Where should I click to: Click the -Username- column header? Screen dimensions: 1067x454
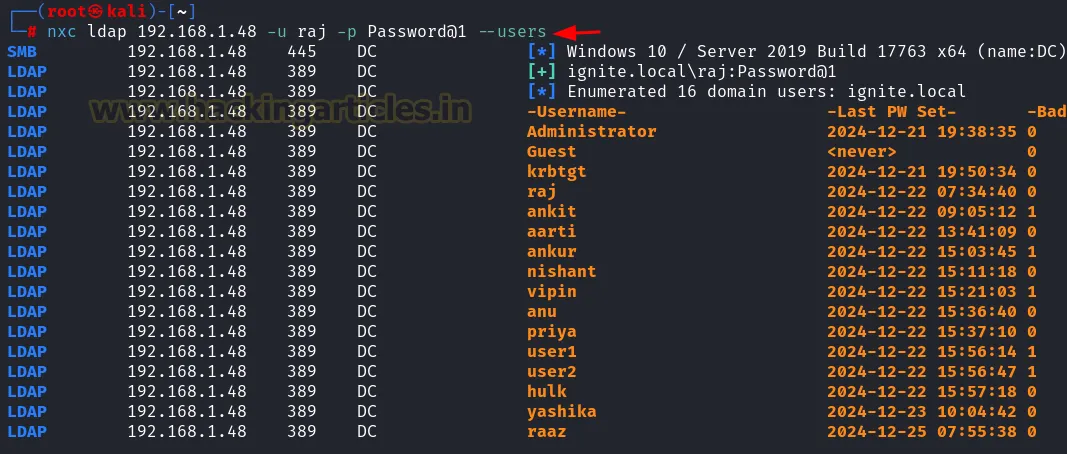coord(576,111)
